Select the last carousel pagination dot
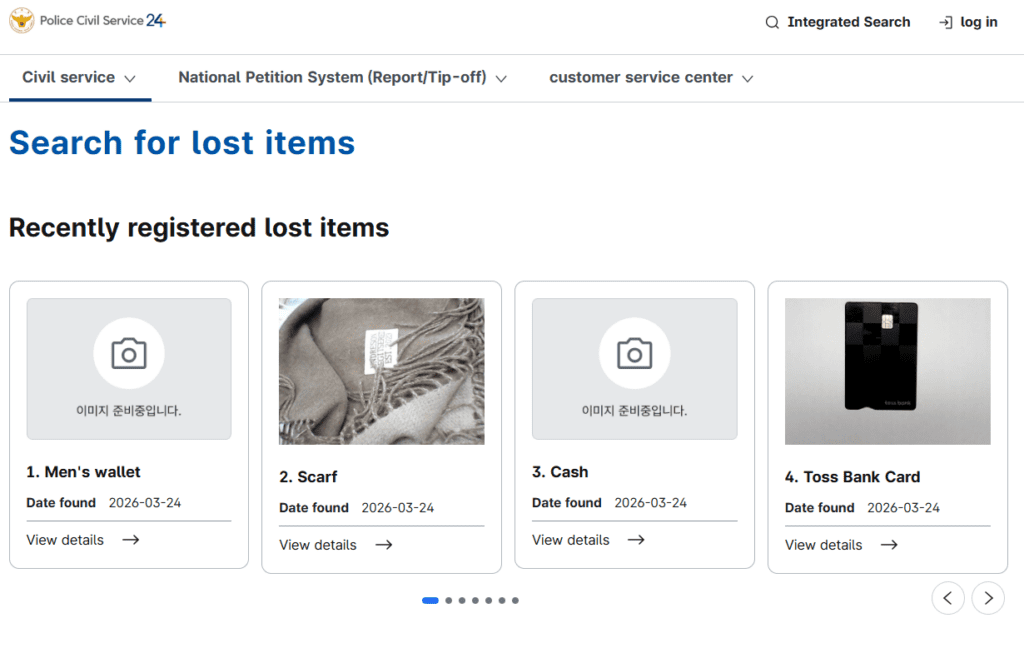This screenshot has width=1024, height=648. click(x=515, y=601)
